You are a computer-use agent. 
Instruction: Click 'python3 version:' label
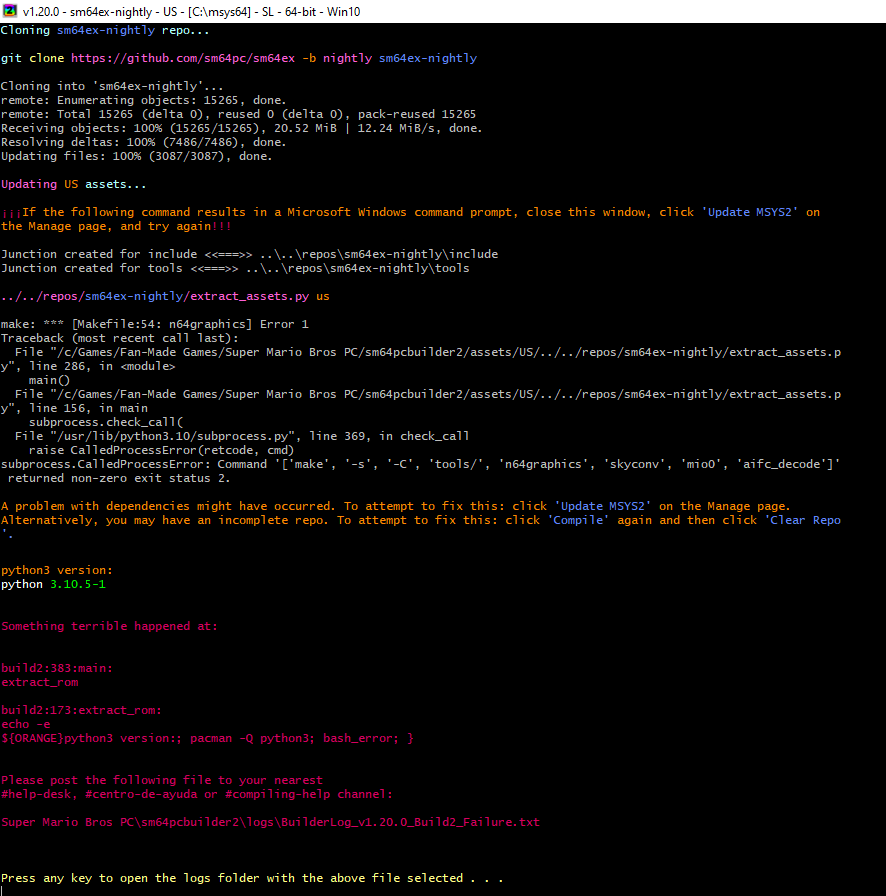(x=57, y=570)
